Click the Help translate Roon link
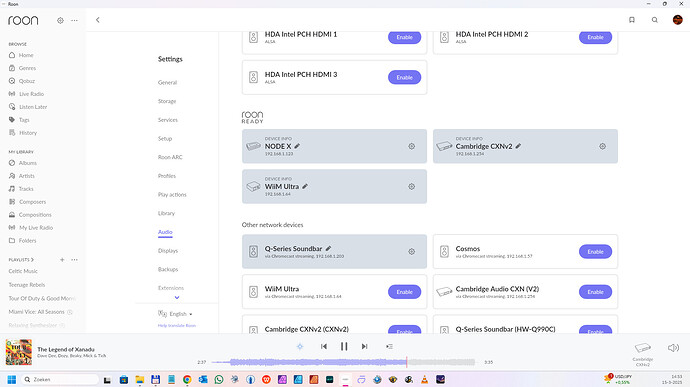Image resolution: width=690 pixels, height=387 pixels. (x=177, y=325)
